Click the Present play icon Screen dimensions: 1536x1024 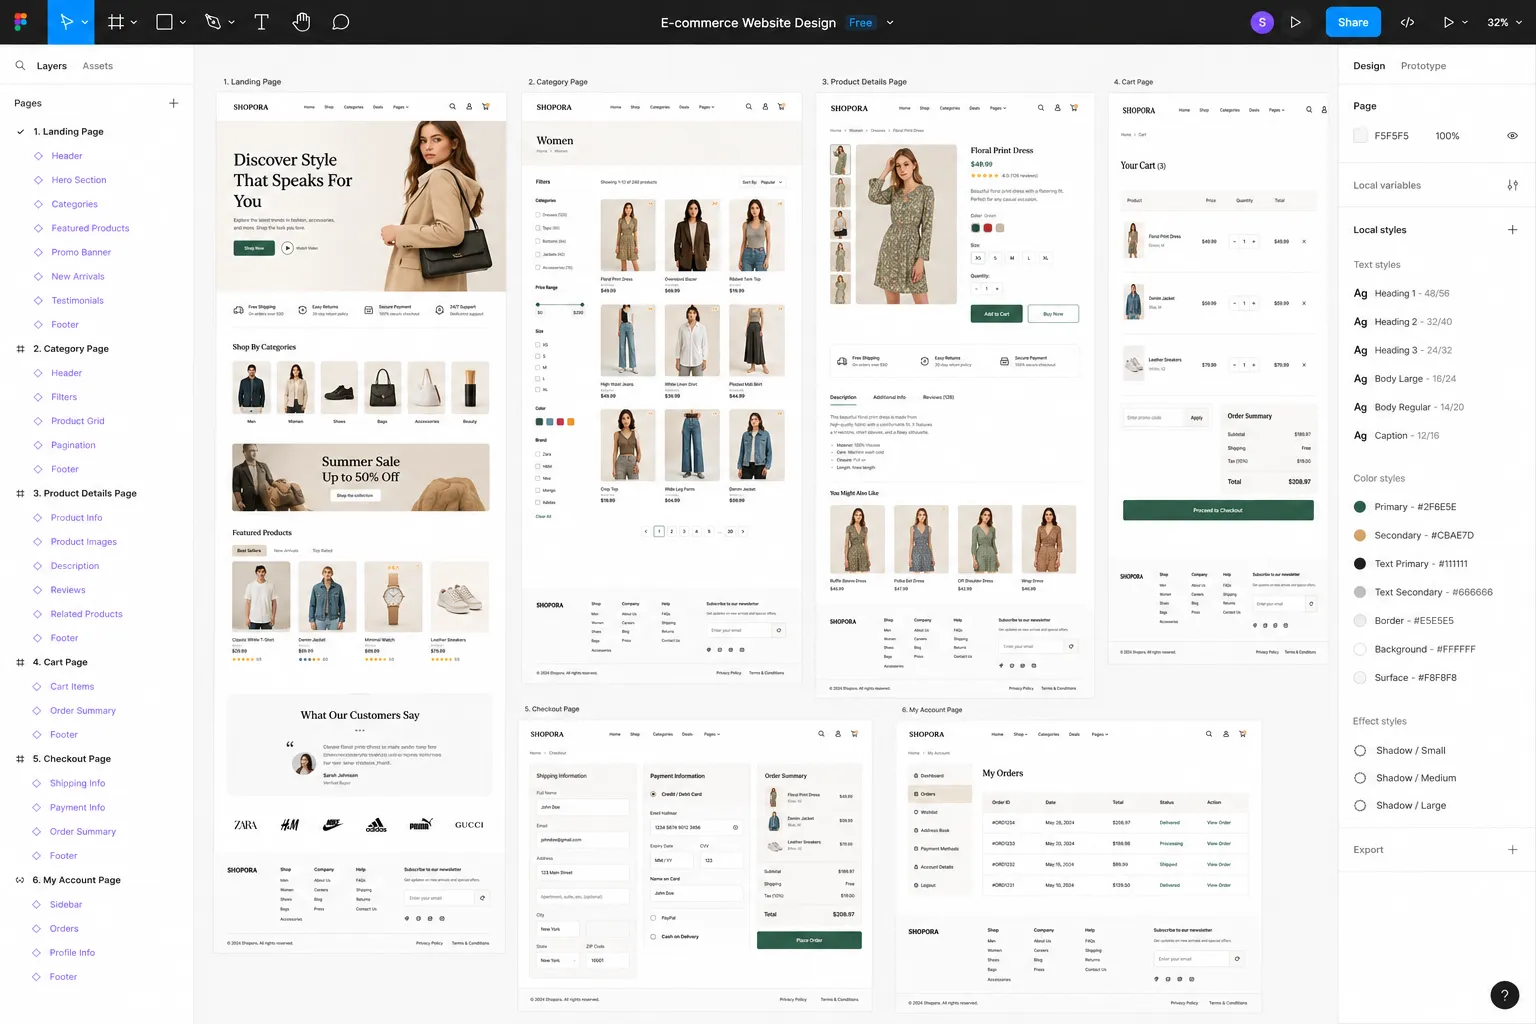point(1448,22)
